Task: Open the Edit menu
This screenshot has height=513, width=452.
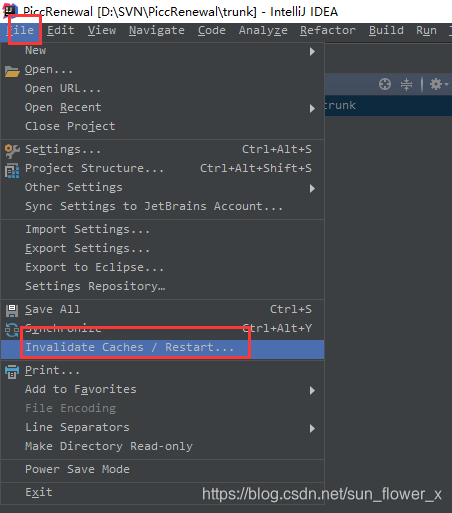Action: click(x=60, y=30)
